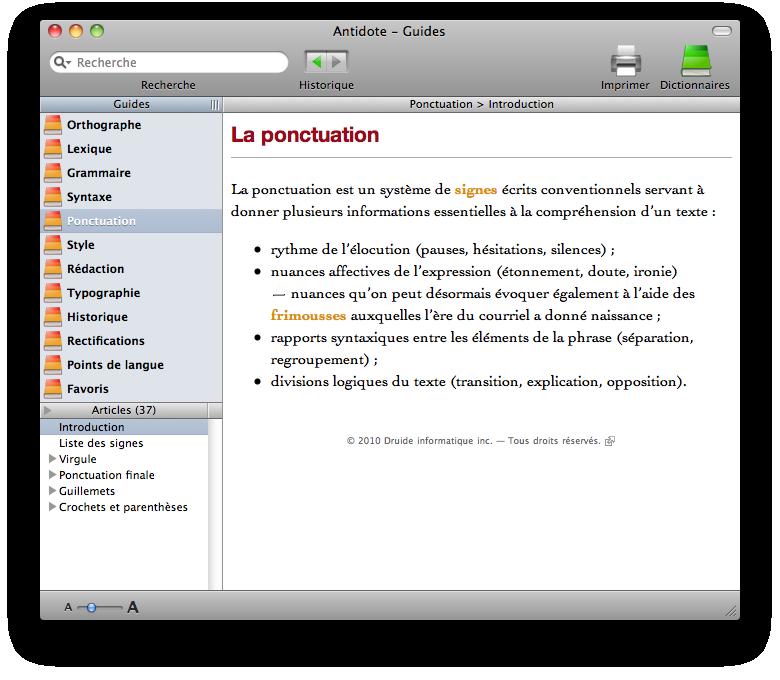Expand the Virgule articles
Image resolution: width=780 pixels, height=680 pixels.
(52, 459)
